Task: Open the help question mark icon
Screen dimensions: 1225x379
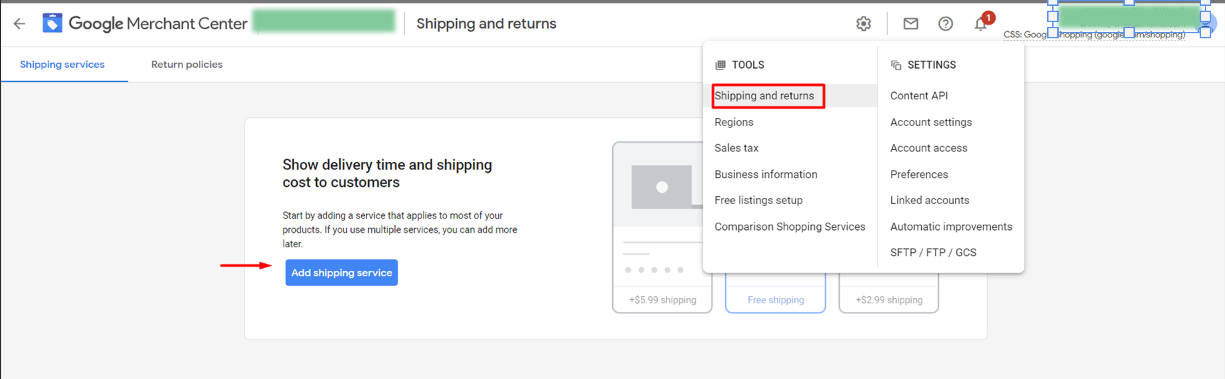Action: (x=945, y=24)
